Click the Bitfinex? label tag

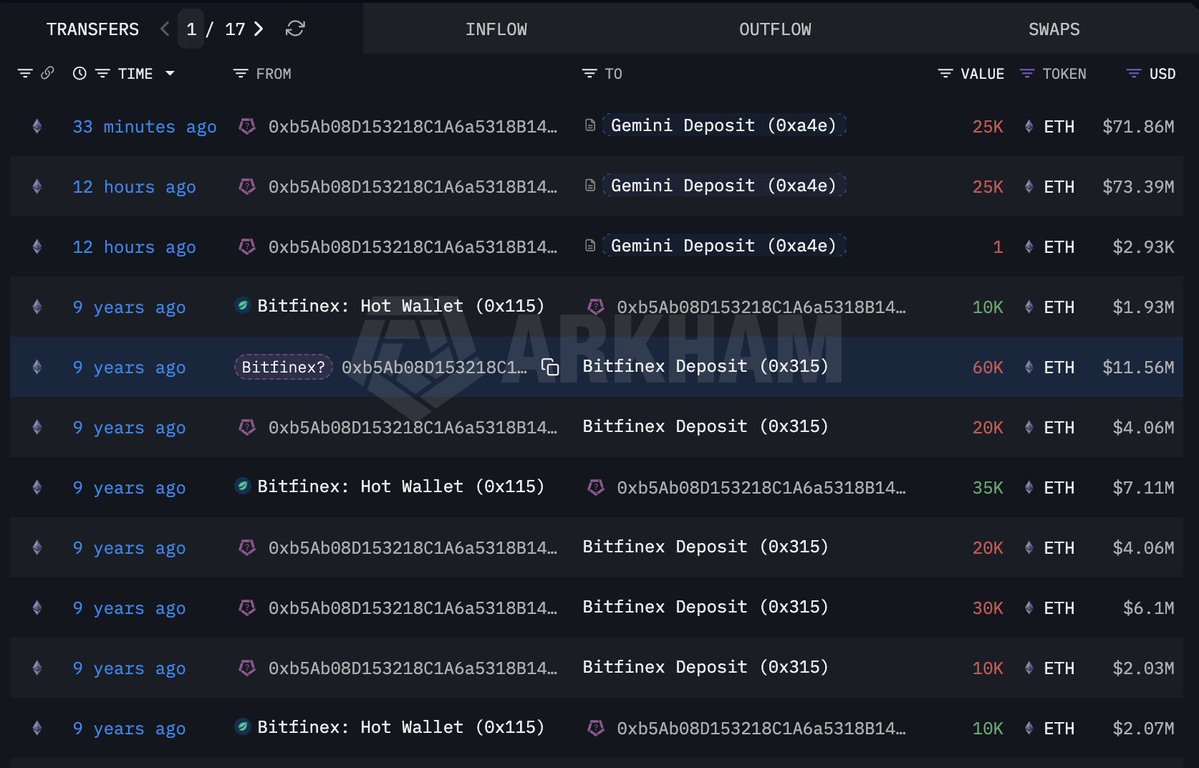click(x=283, y=367)
